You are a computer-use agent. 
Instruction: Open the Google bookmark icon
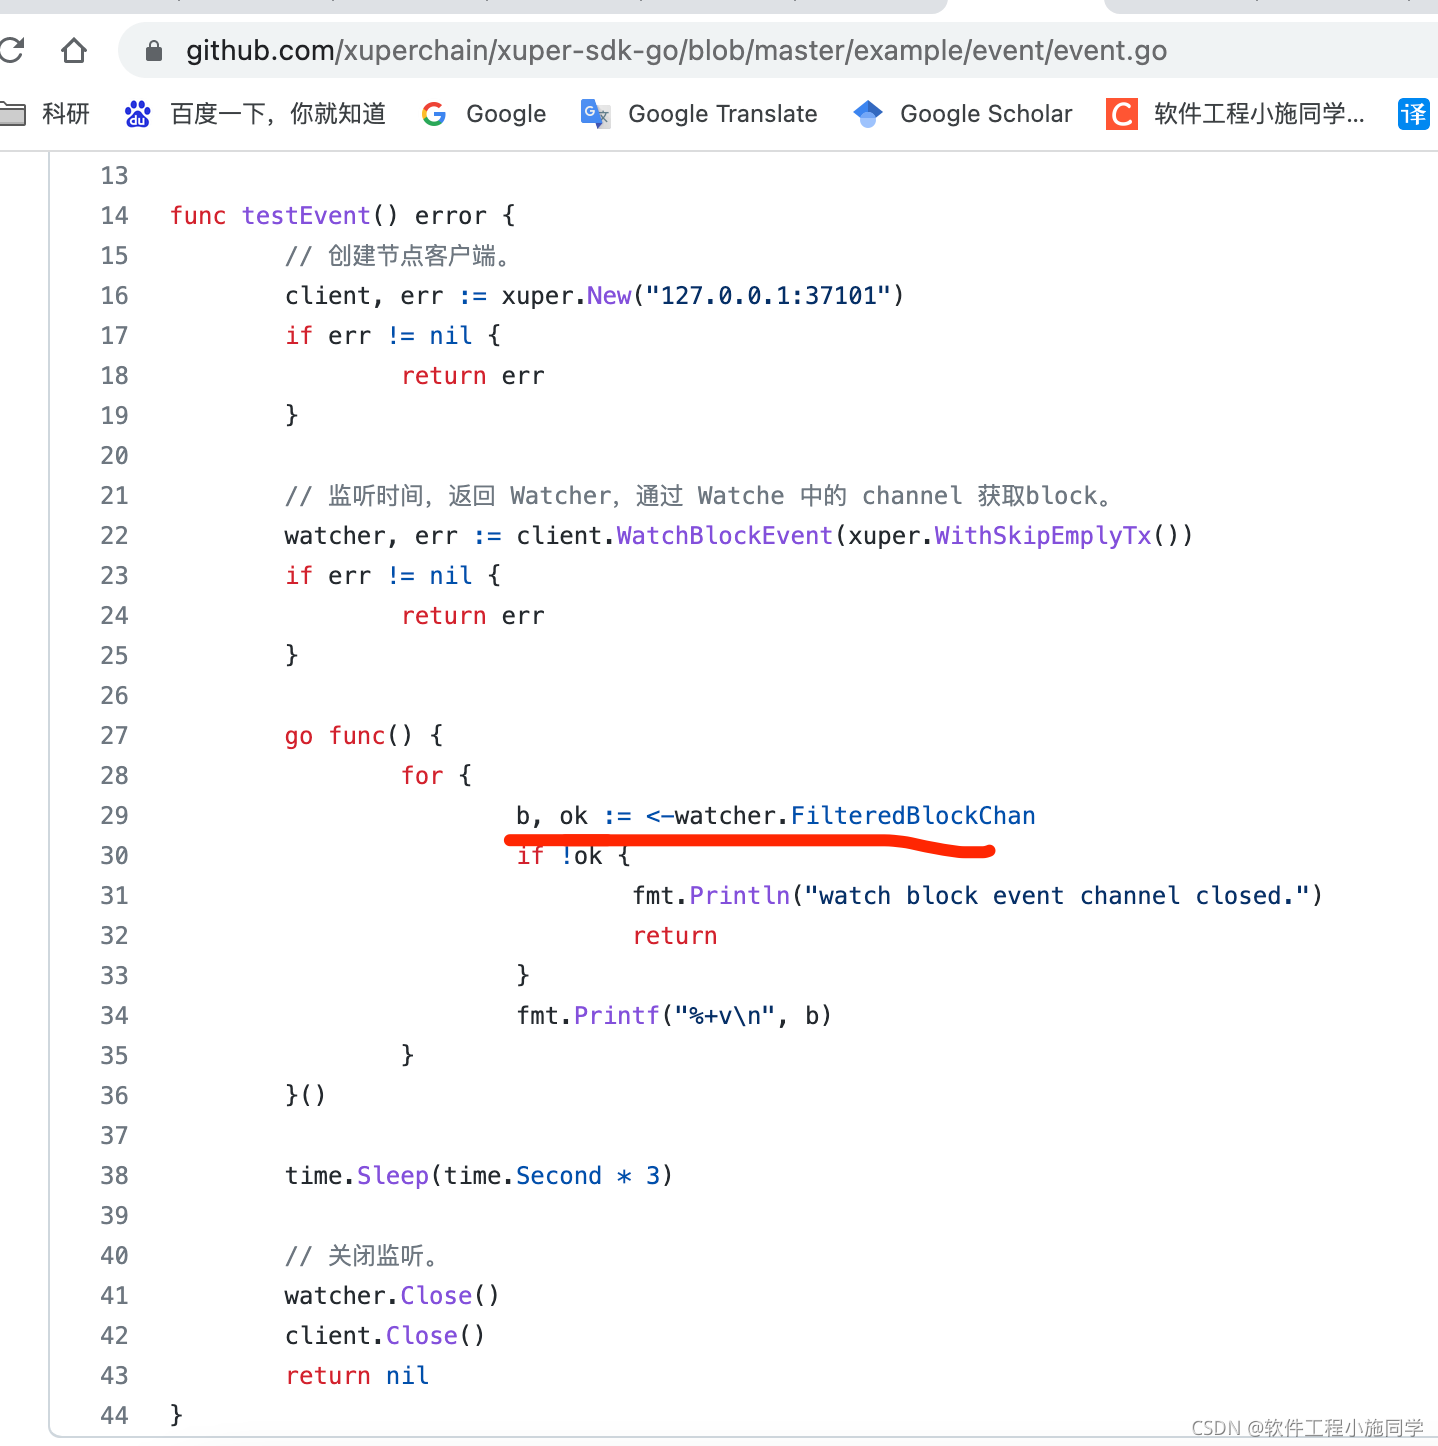tap(434, 114)
